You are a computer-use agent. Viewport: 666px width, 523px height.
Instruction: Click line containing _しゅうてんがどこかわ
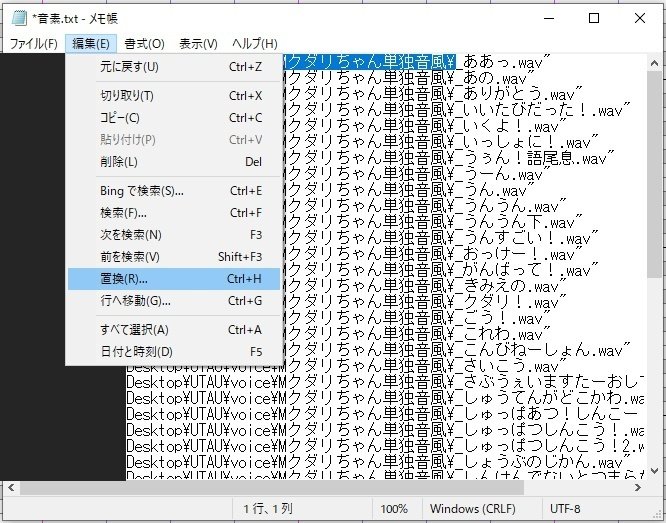(x=385, y=399)
